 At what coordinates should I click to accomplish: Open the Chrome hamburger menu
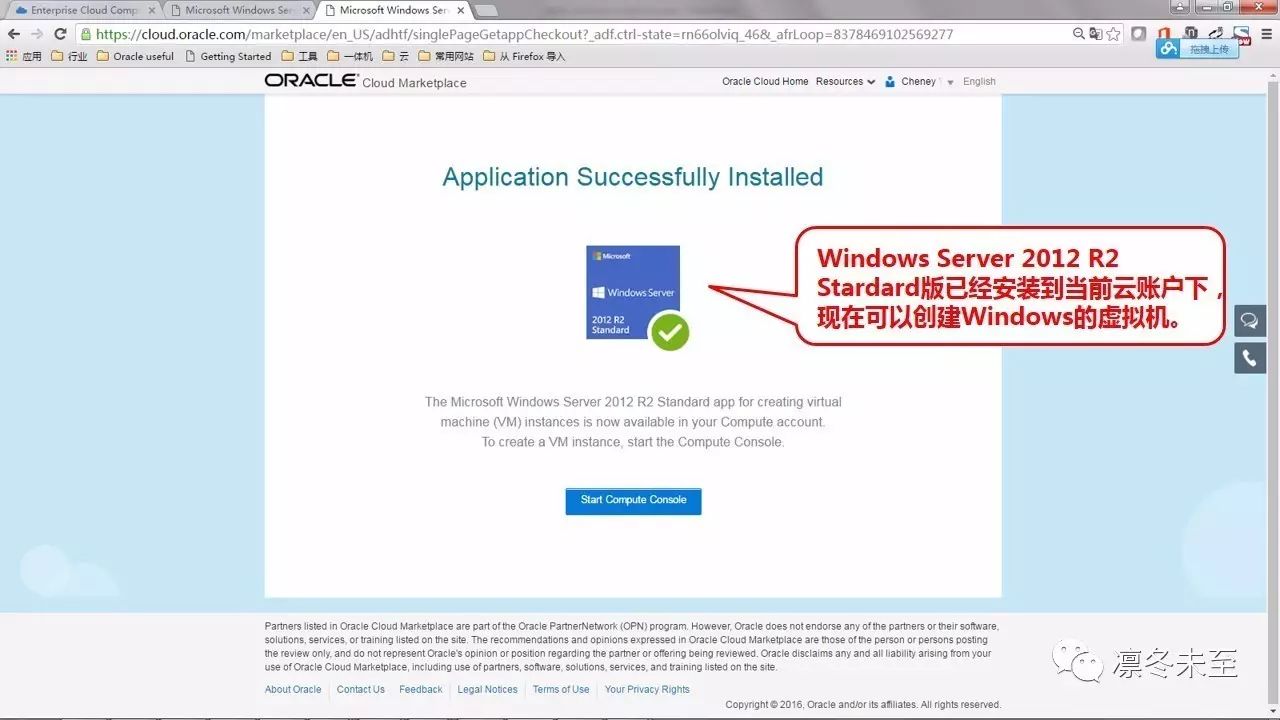pyautogui.click(x=1268, y=34)
